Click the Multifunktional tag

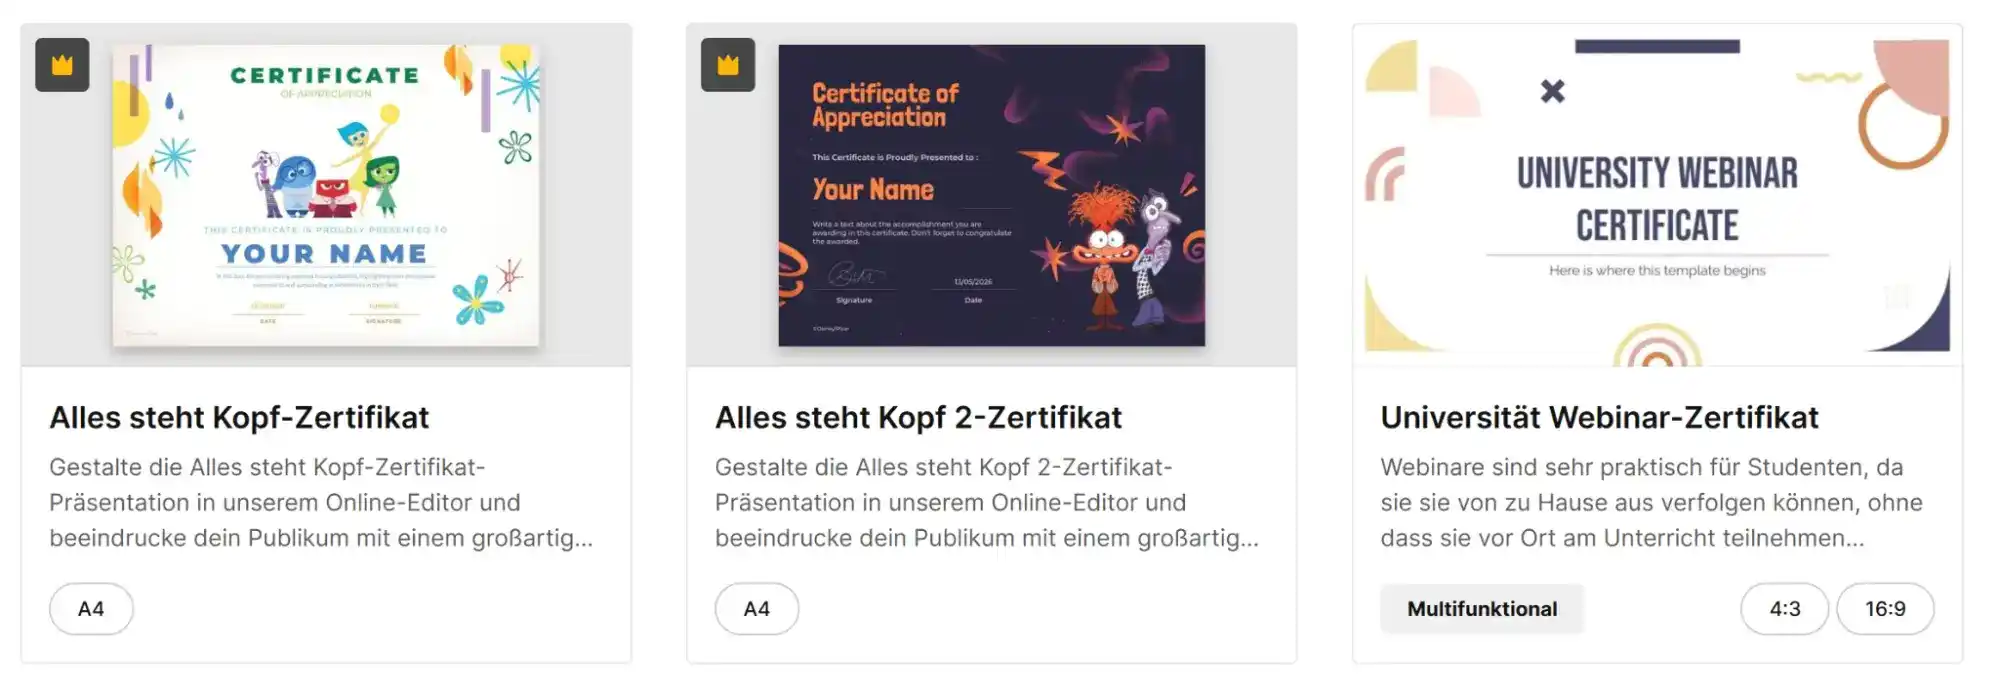tap(1482, 609)
